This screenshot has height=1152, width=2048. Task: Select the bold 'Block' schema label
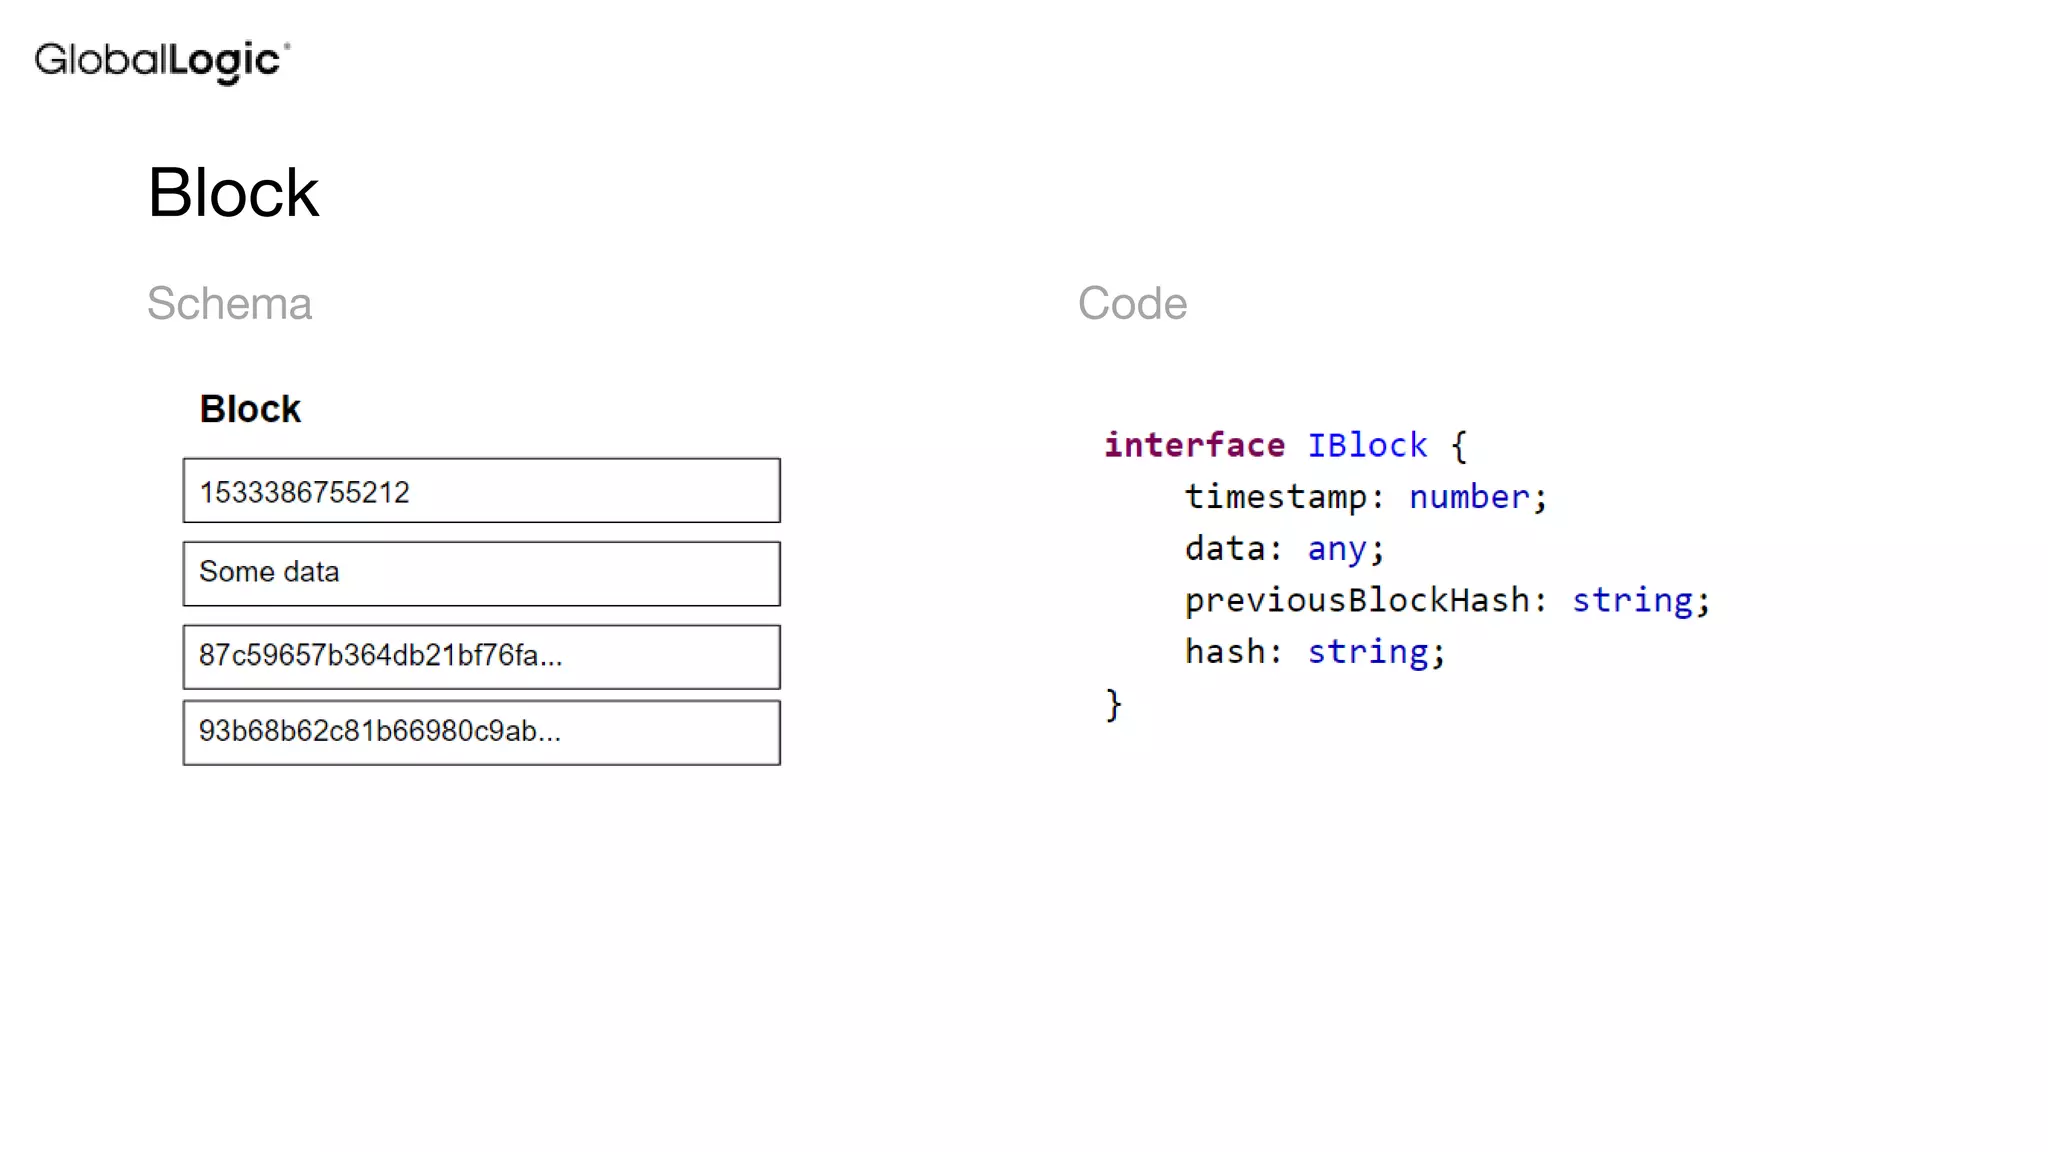(x=250, y=409)
